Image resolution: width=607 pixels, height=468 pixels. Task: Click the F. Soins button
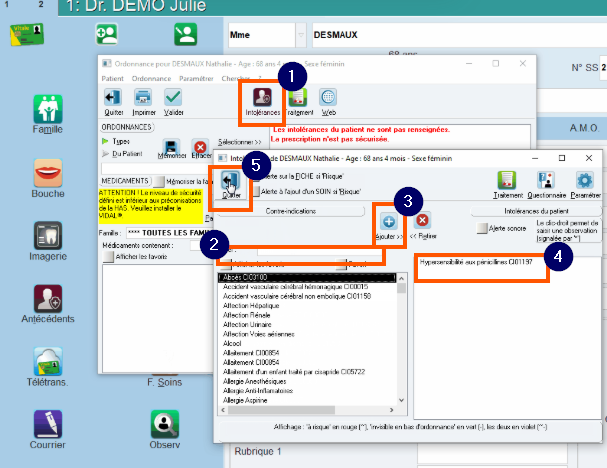[165, 382]
